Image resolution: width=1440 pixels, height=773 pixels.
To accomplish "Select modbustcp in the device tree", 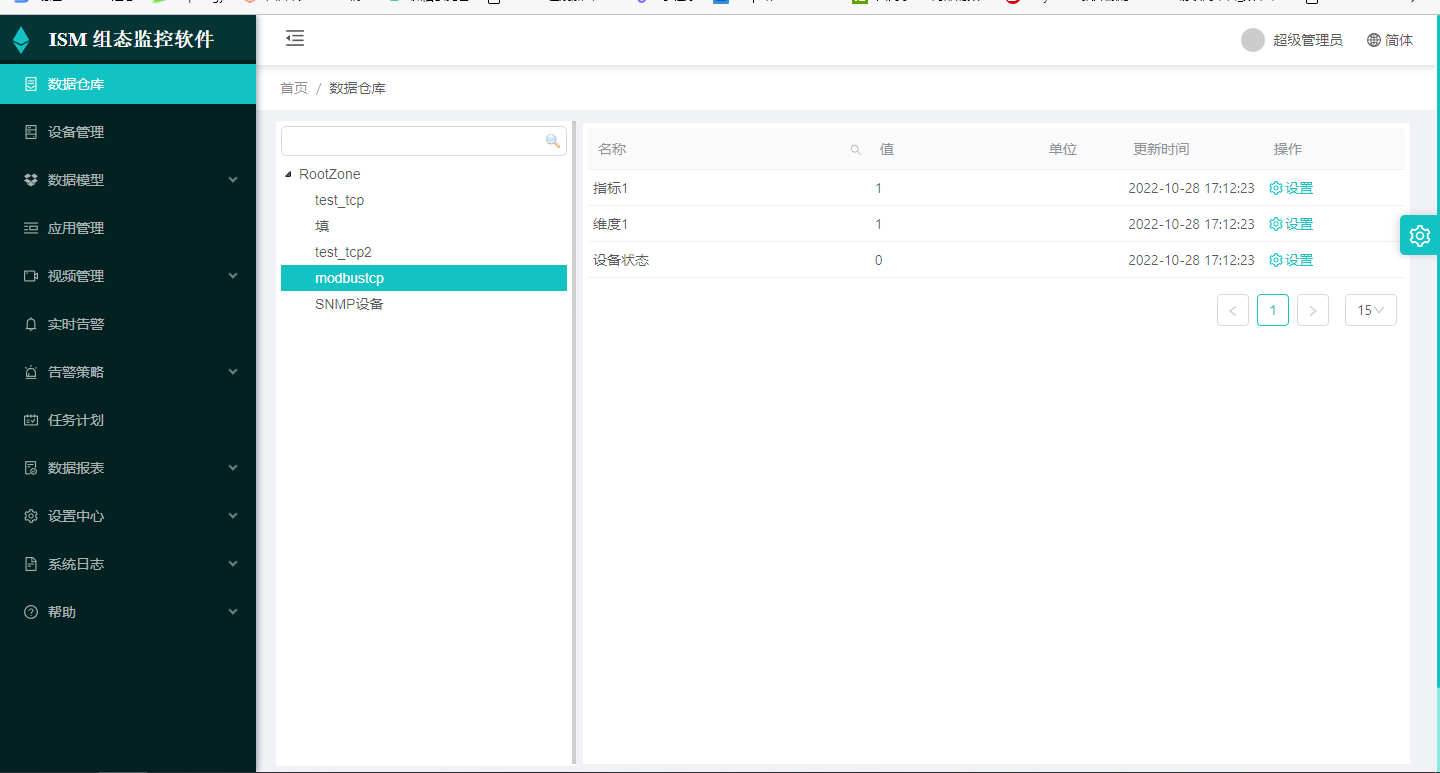I will pyautogui.click(x=424, y=278).
